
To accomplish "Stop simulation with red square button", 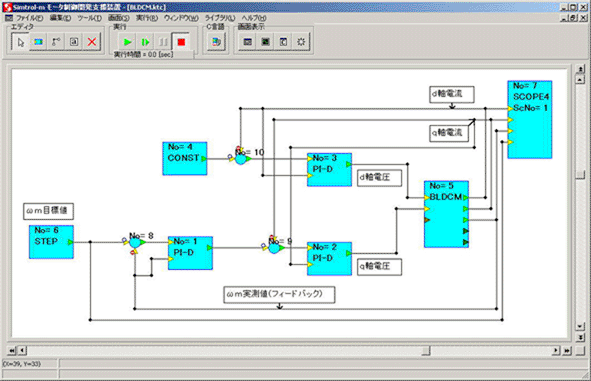I will 181,42.
